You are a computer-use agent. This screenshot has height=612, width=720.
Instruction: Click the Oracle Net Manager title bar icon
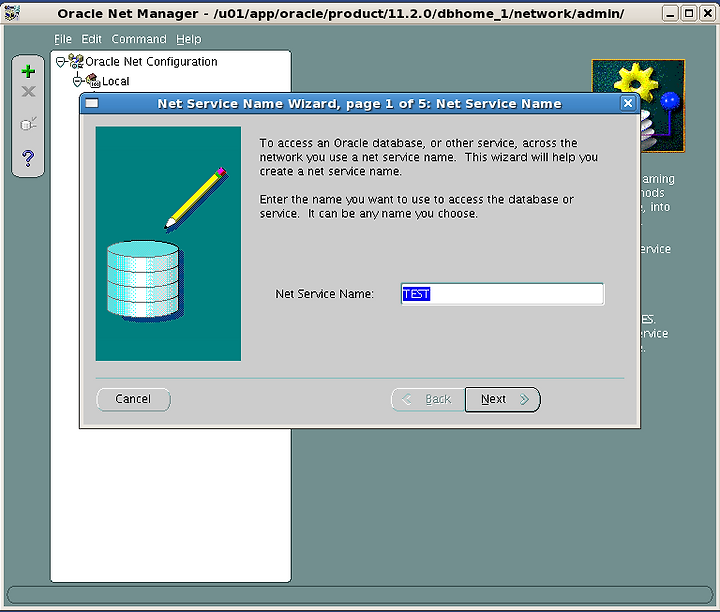tap(11, 13)
